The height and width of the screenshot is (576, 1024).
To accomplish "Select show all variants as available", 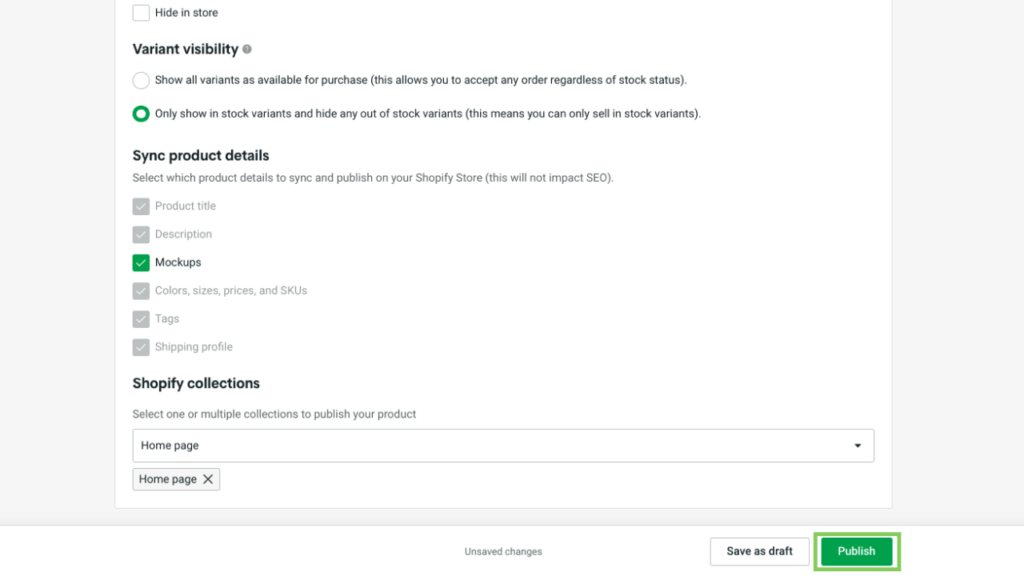I will click(x=140, y=80).
